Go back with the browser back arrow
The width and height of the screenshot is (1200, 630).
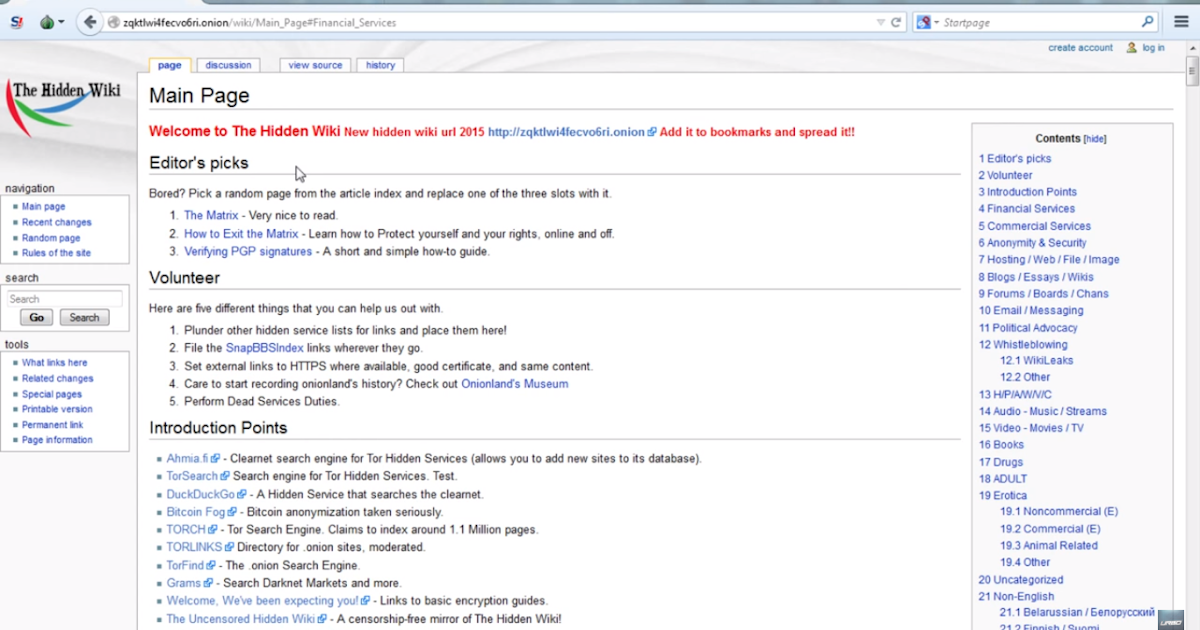[90, 22]
